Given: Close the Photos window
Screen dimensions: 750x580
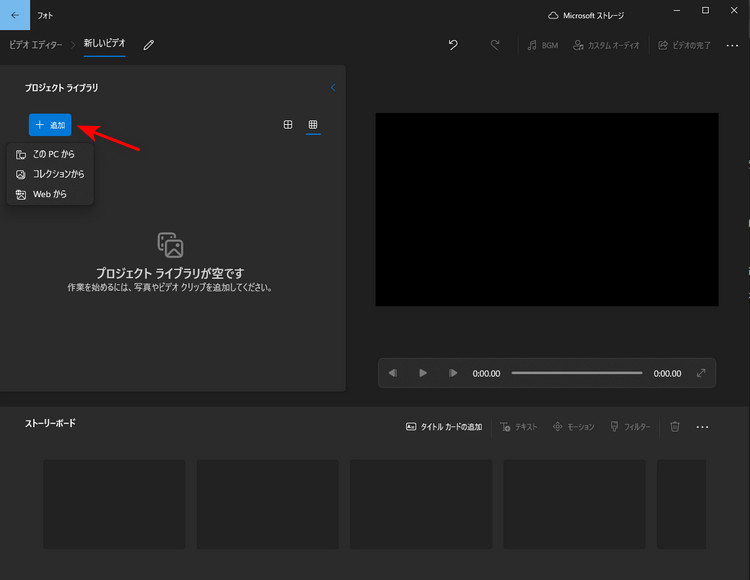Looking at the screenshot, I should click(x=734, y=11).
